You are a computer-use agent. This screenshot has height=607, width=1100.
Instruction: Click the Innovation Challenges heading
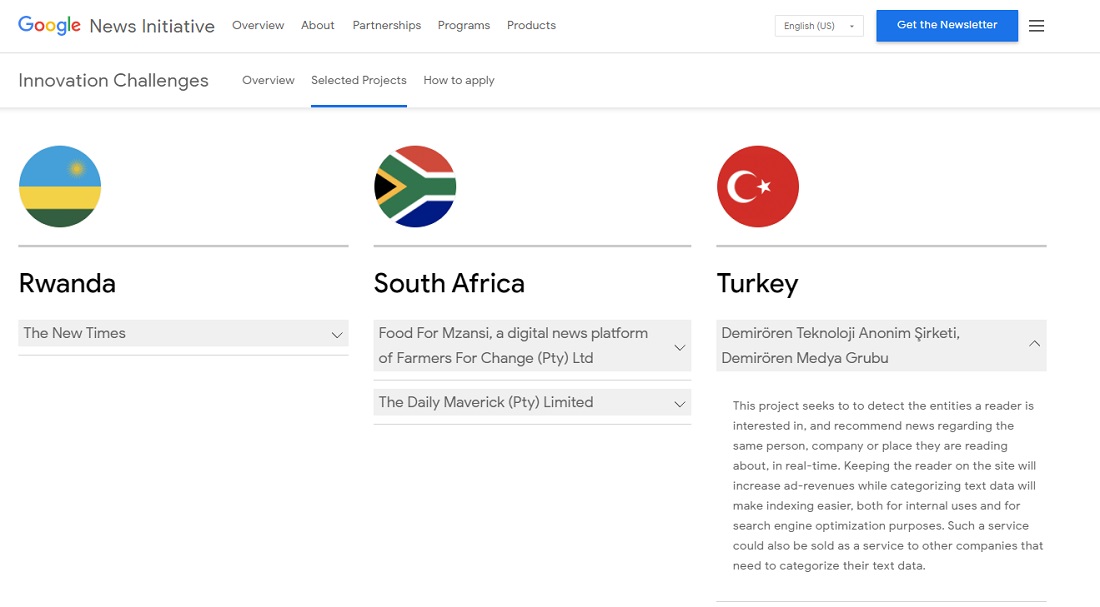coord(114,80)
